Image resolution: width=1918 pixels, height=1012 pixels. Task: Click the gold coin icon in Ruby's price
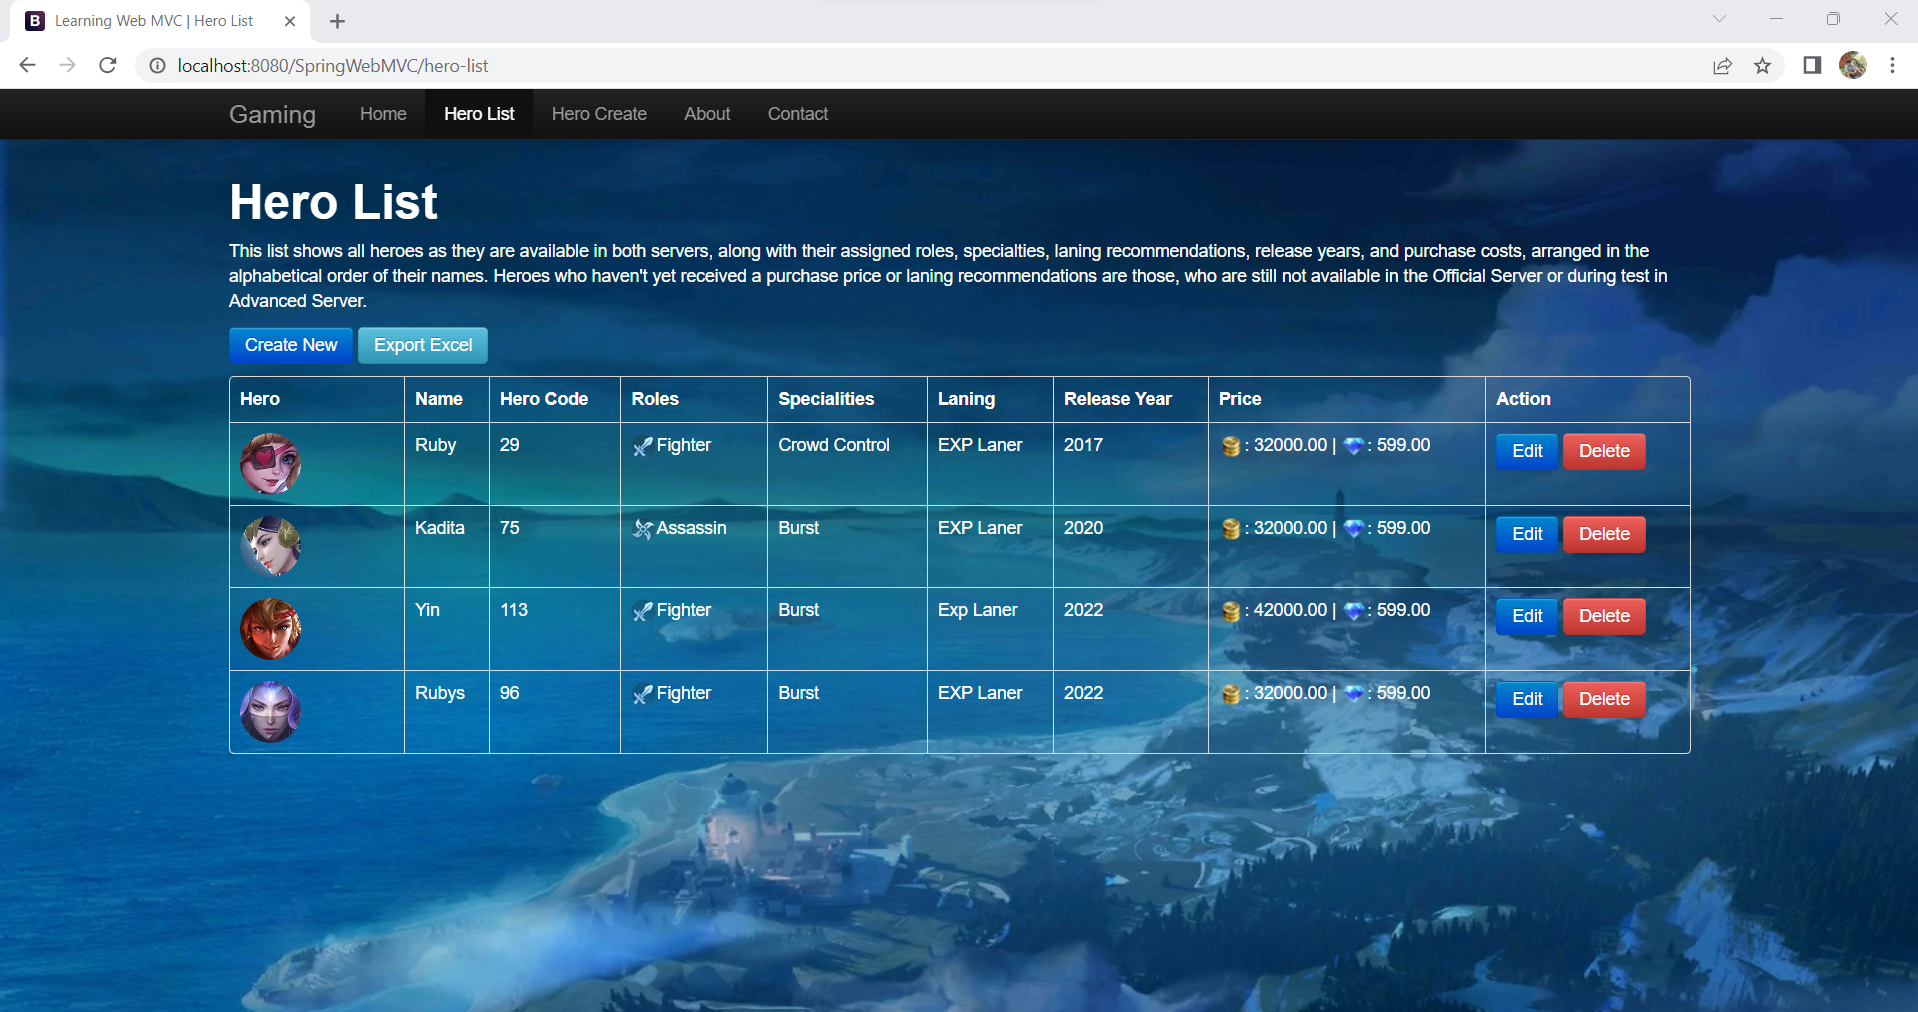(1231, 446)
